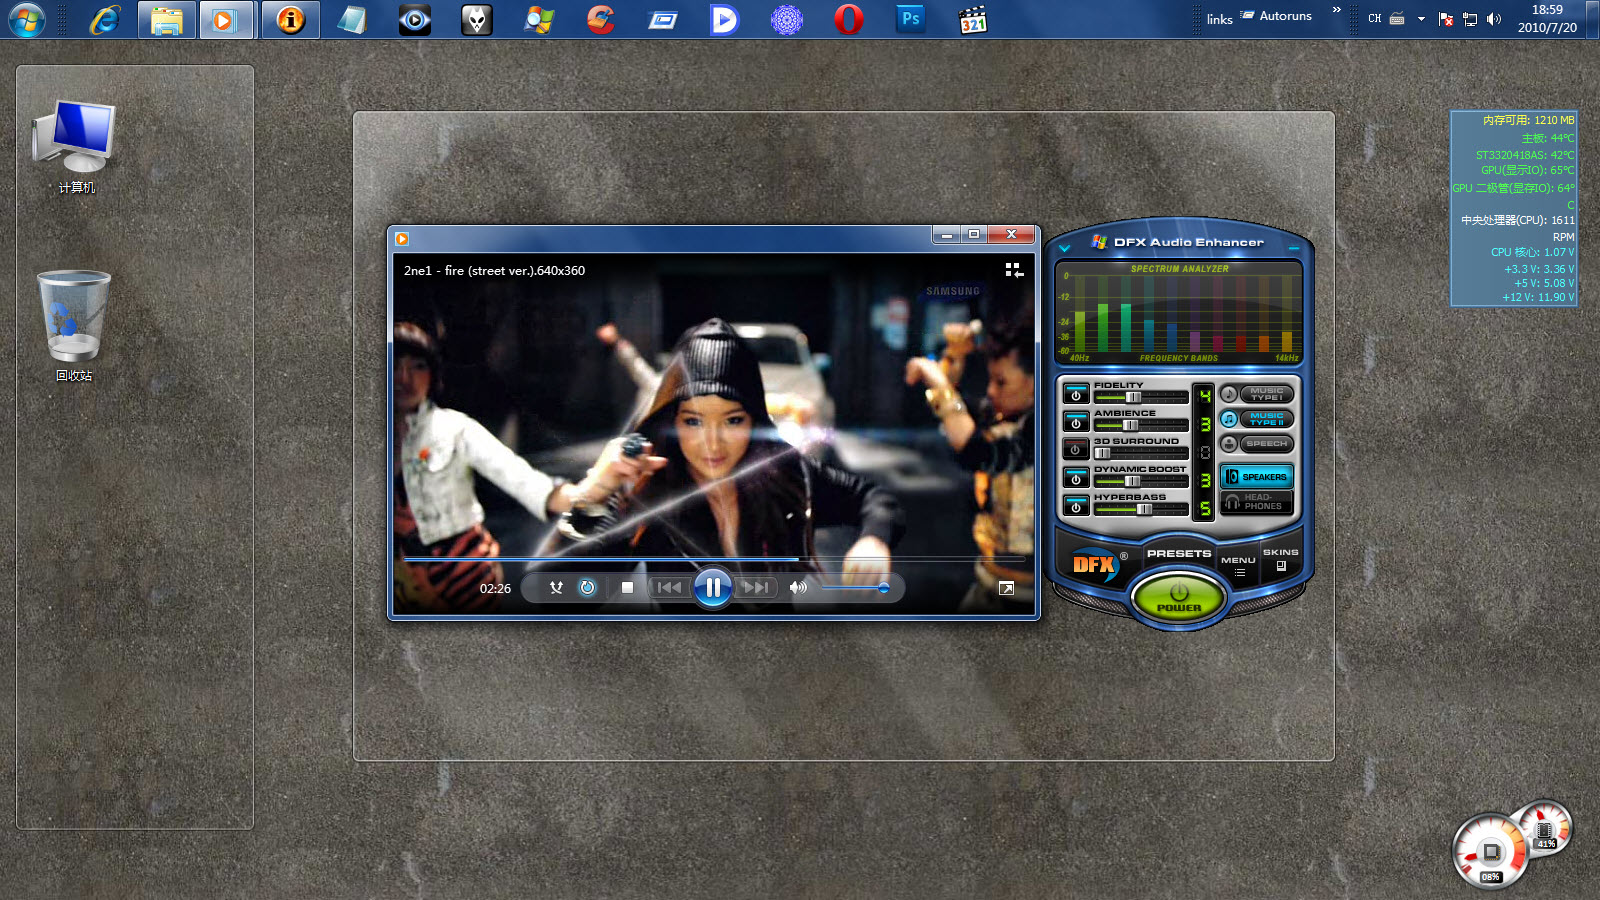Skip to the previous track
This screenshot has height=900, width=1600.
click(x=669, y=588)
